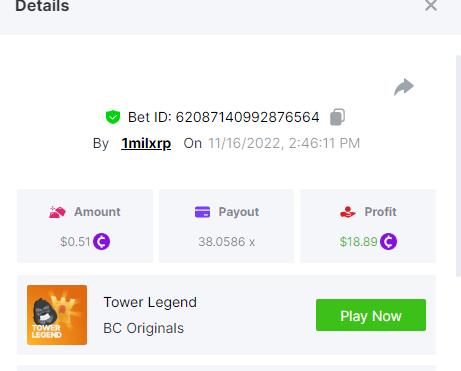The image size is (461, 371).
Task: Open the 1milxrp user profile link
Action: (x=146, y=143)
